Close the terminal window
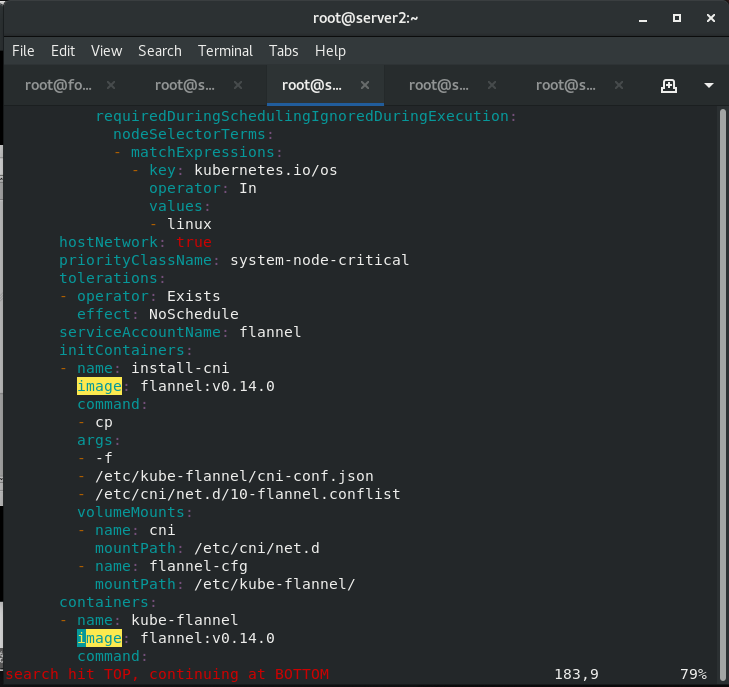This screenshot has height=687, width=729. (711, 18)
